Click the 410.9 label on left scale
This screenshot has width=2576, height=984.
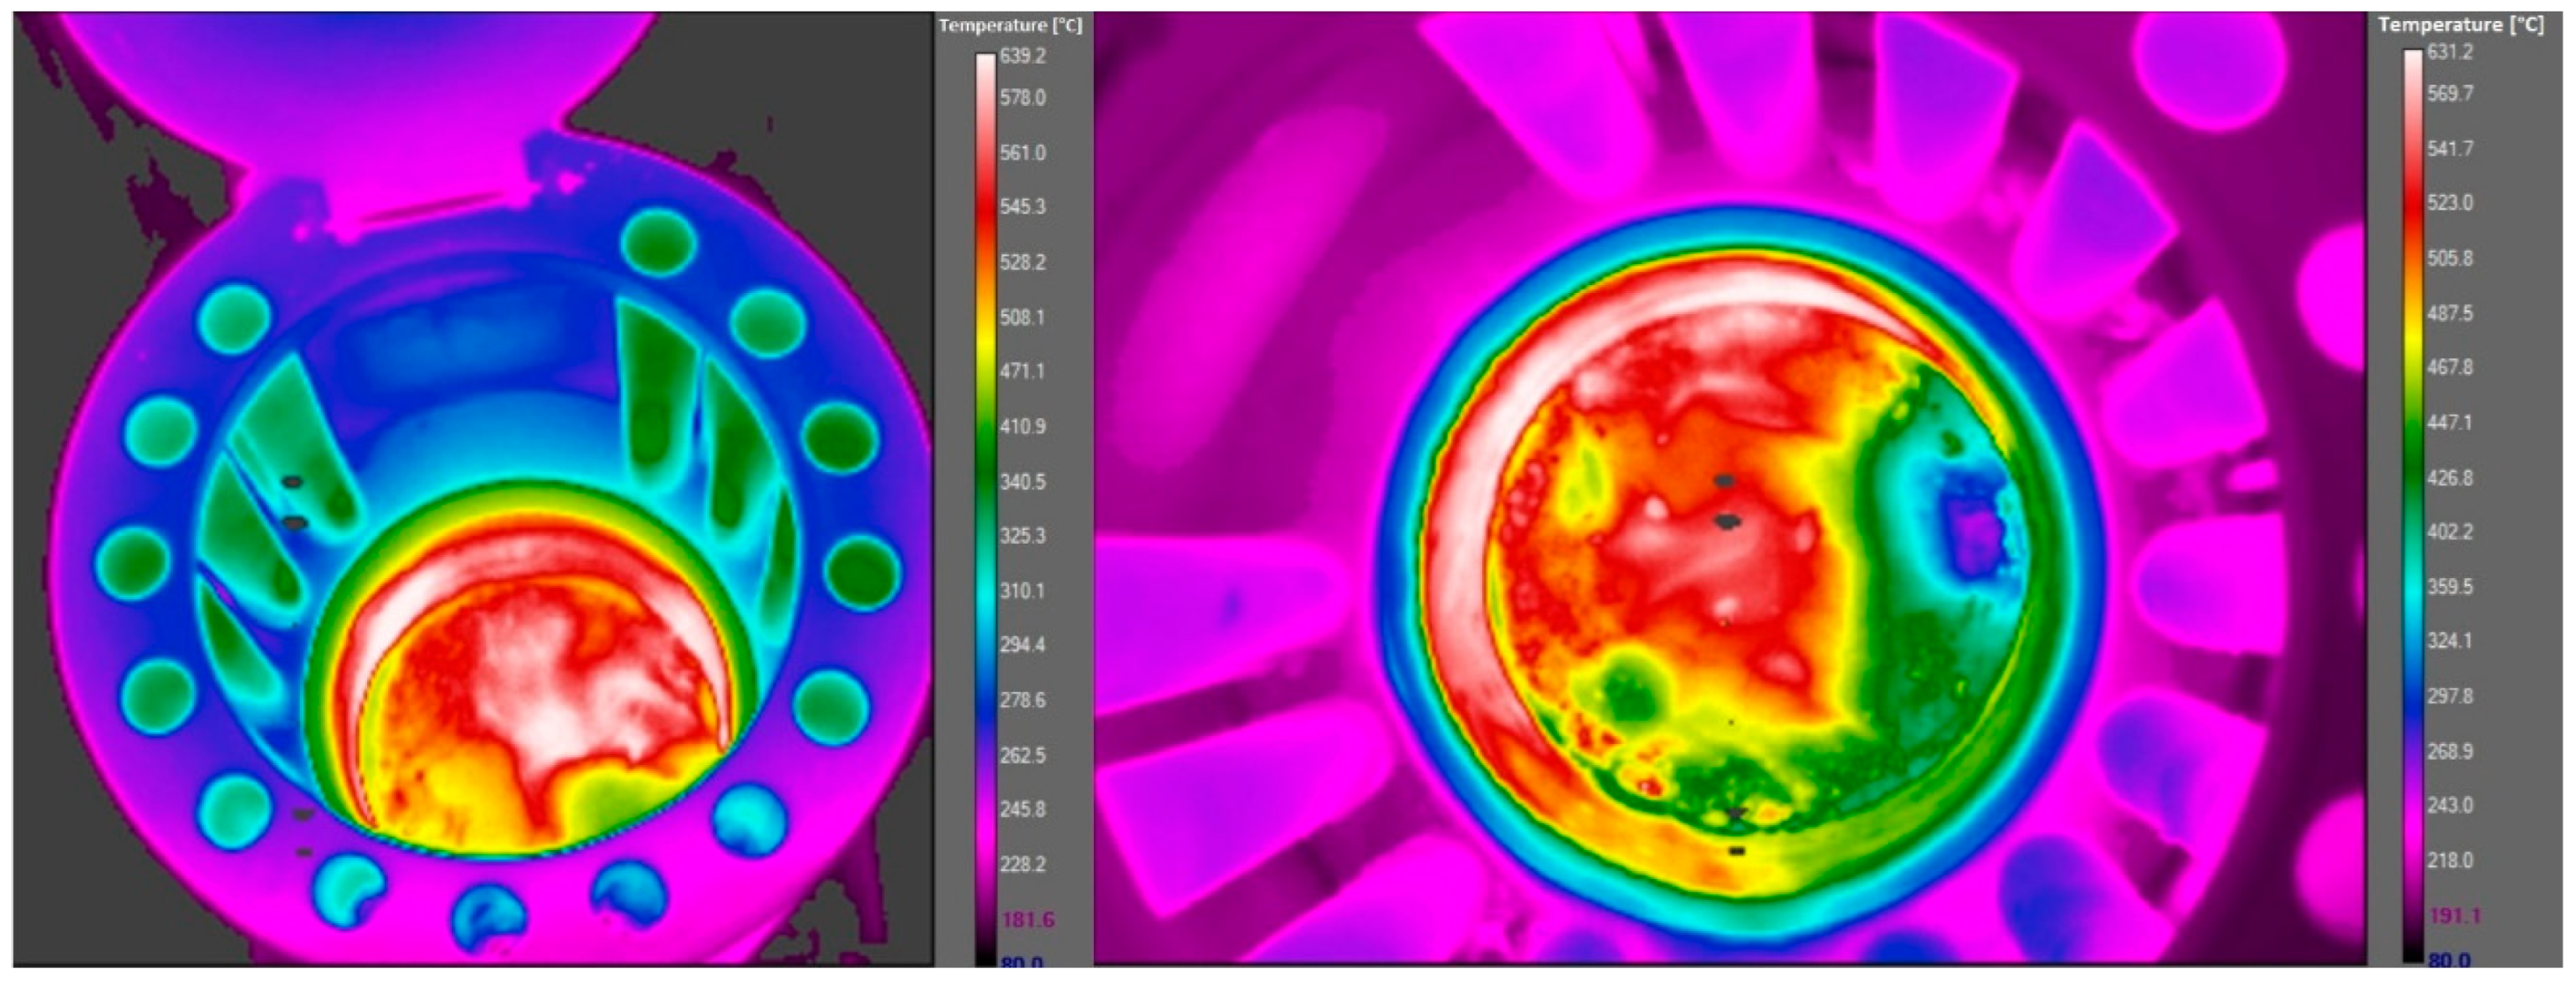[1022, 426]
